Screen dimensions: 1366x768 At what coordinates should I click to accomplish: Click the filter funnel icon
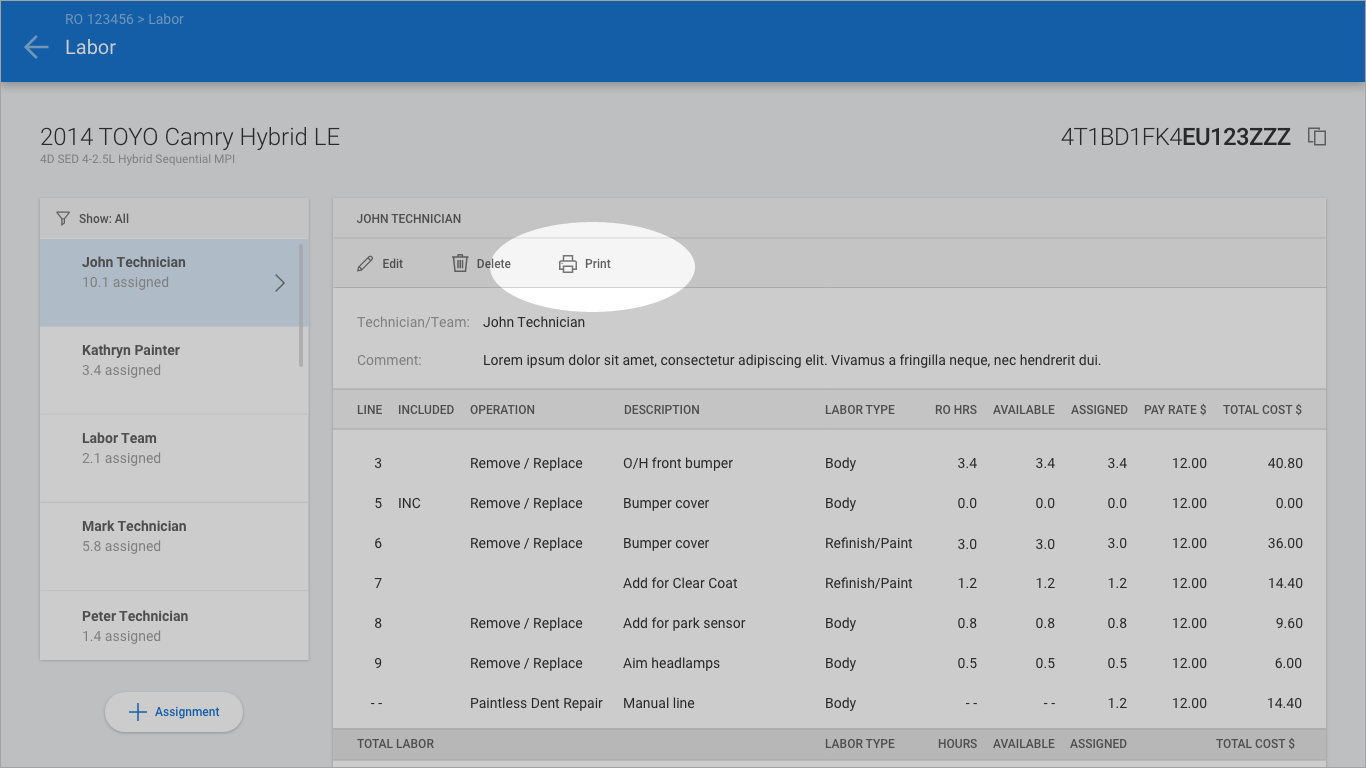(x=63, y=218)
